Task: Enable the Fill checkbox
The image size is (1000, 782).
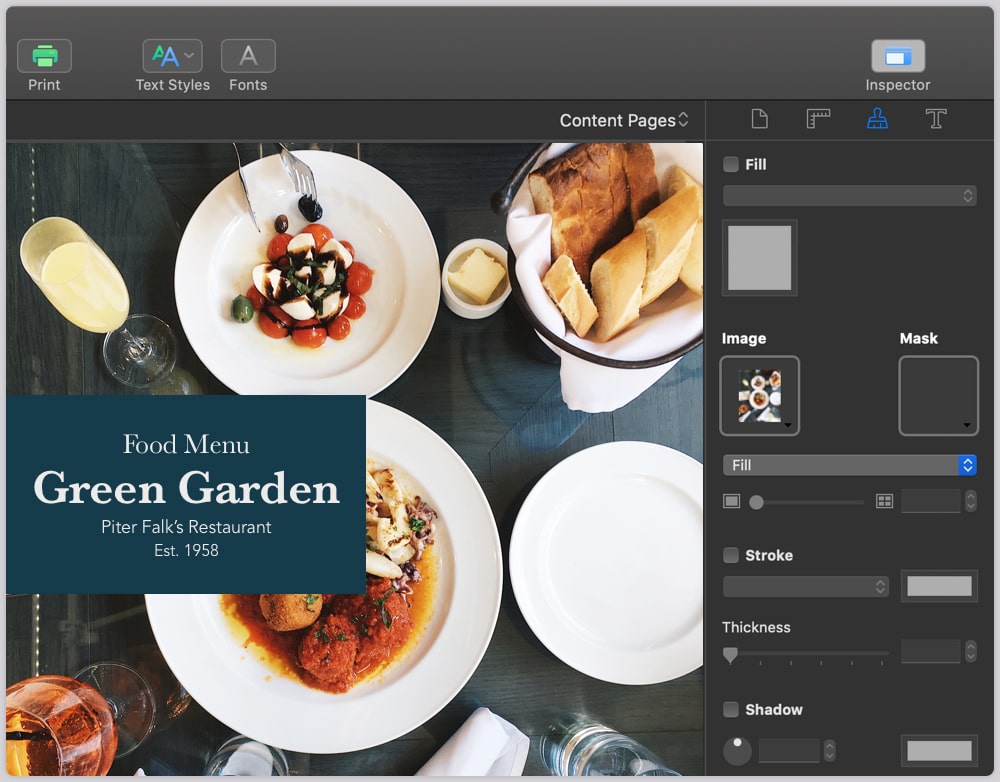Action: pyautogui.click(x=729, y=164)
